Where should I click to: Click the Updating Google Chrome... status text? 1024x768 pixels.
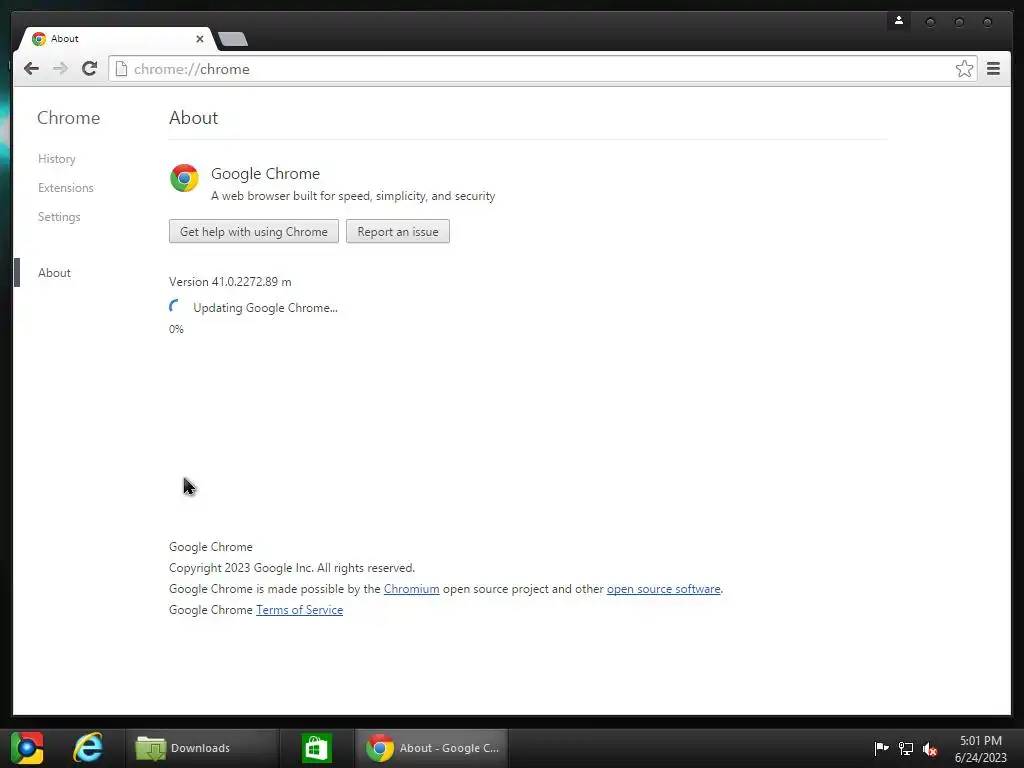pyautogui.click(x=265, y=308)
